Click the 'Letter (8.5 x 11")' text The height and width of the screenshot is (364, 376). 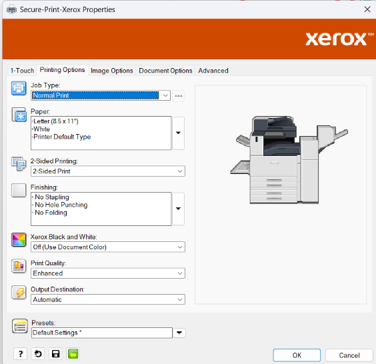(55, 121)
